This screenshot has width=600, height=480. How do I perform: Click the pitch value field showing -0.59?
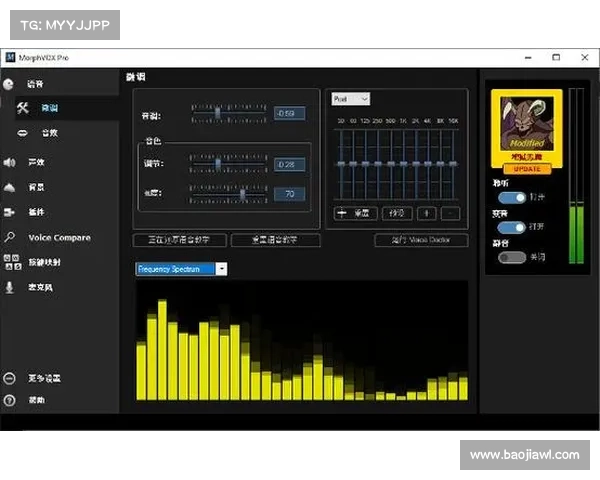coord(290,113)
